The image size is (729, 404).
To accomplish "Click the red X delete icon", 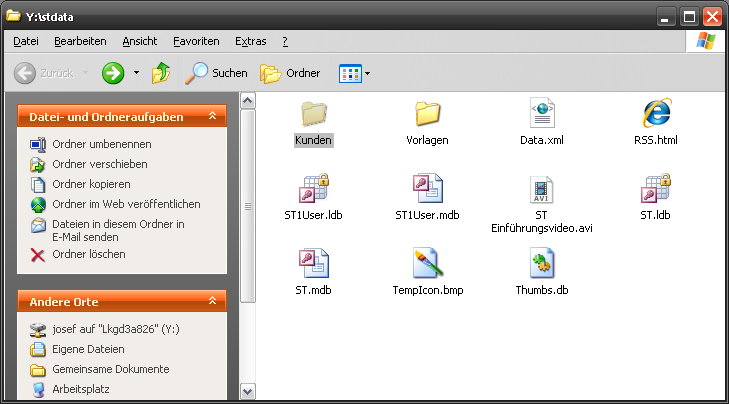I will (x=38, y=255).
